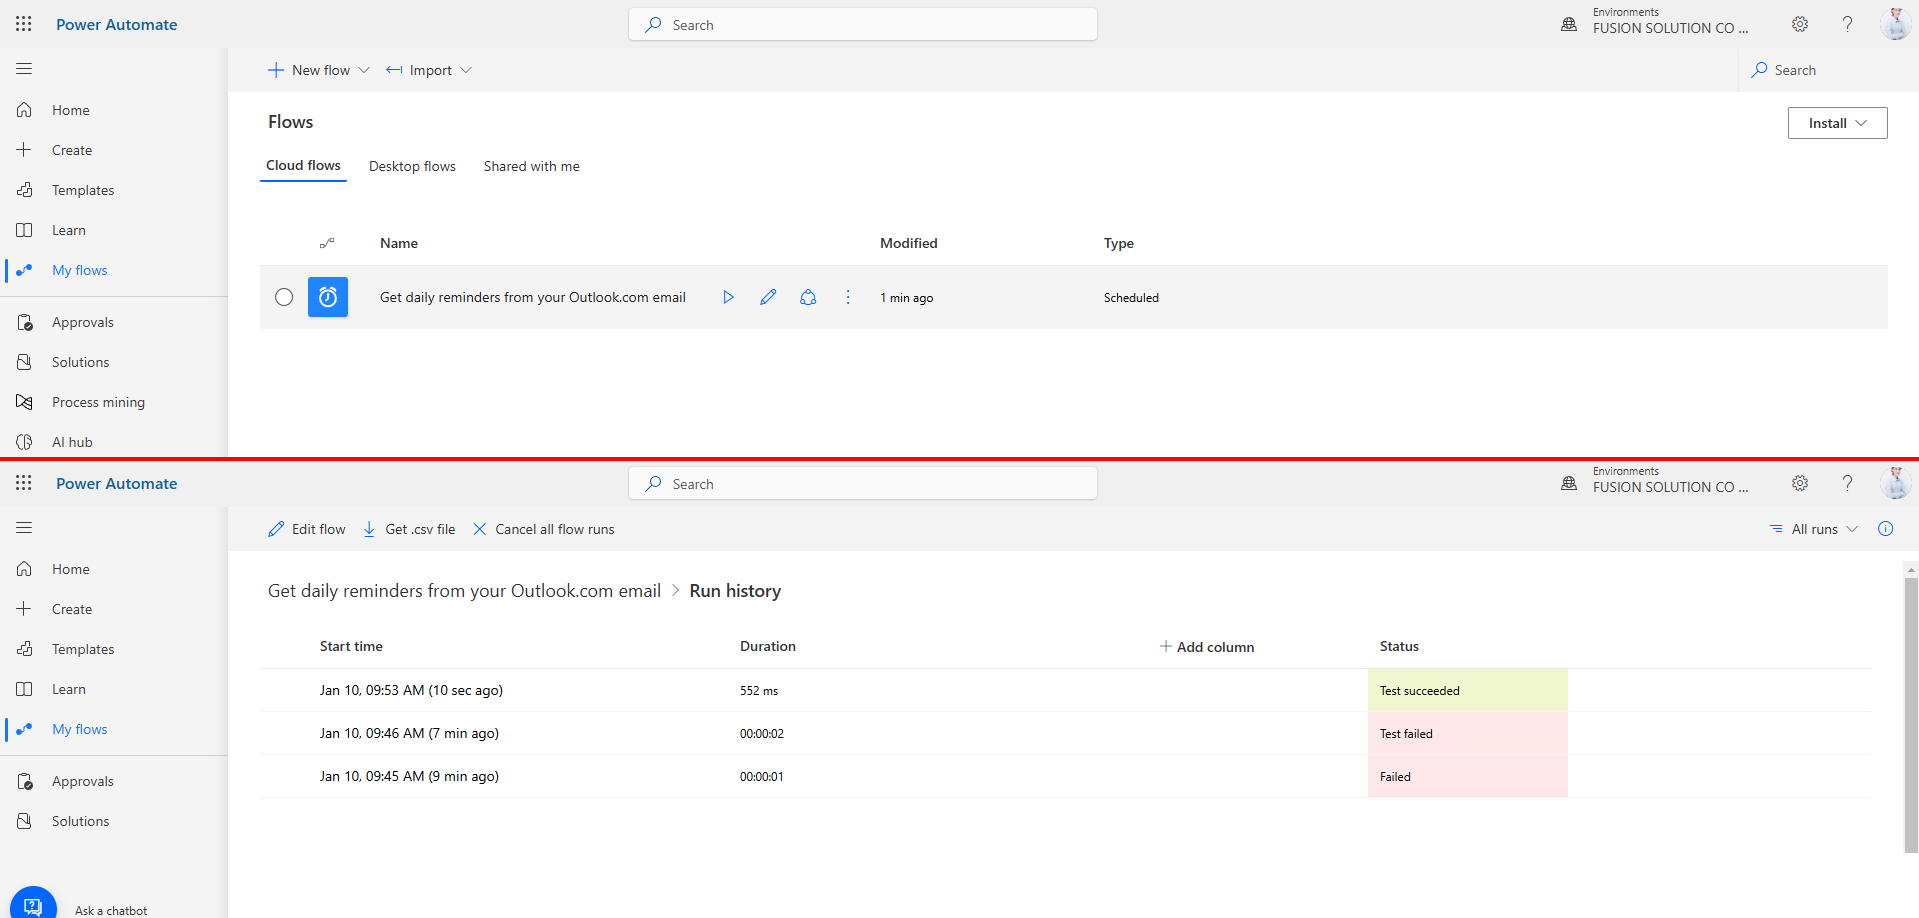Click the vertical scrollbar in Run history
Viewport: 1919px width, 918px height.
tap(1911, 713)
